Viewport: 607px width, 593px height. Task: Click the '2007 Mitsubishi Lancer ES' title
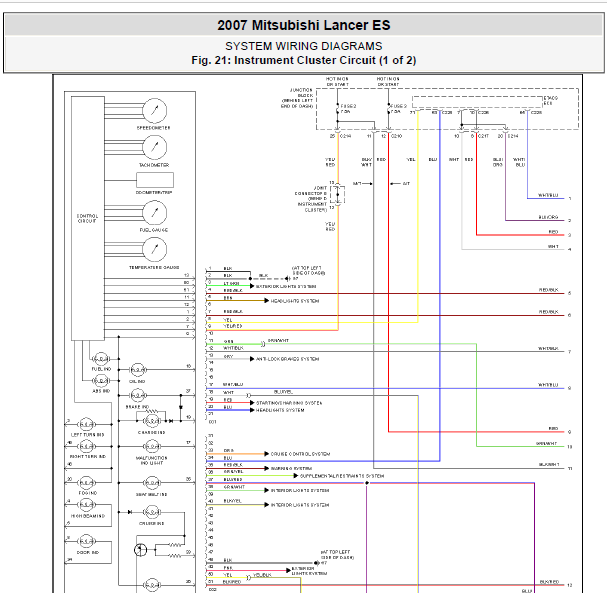304,25
